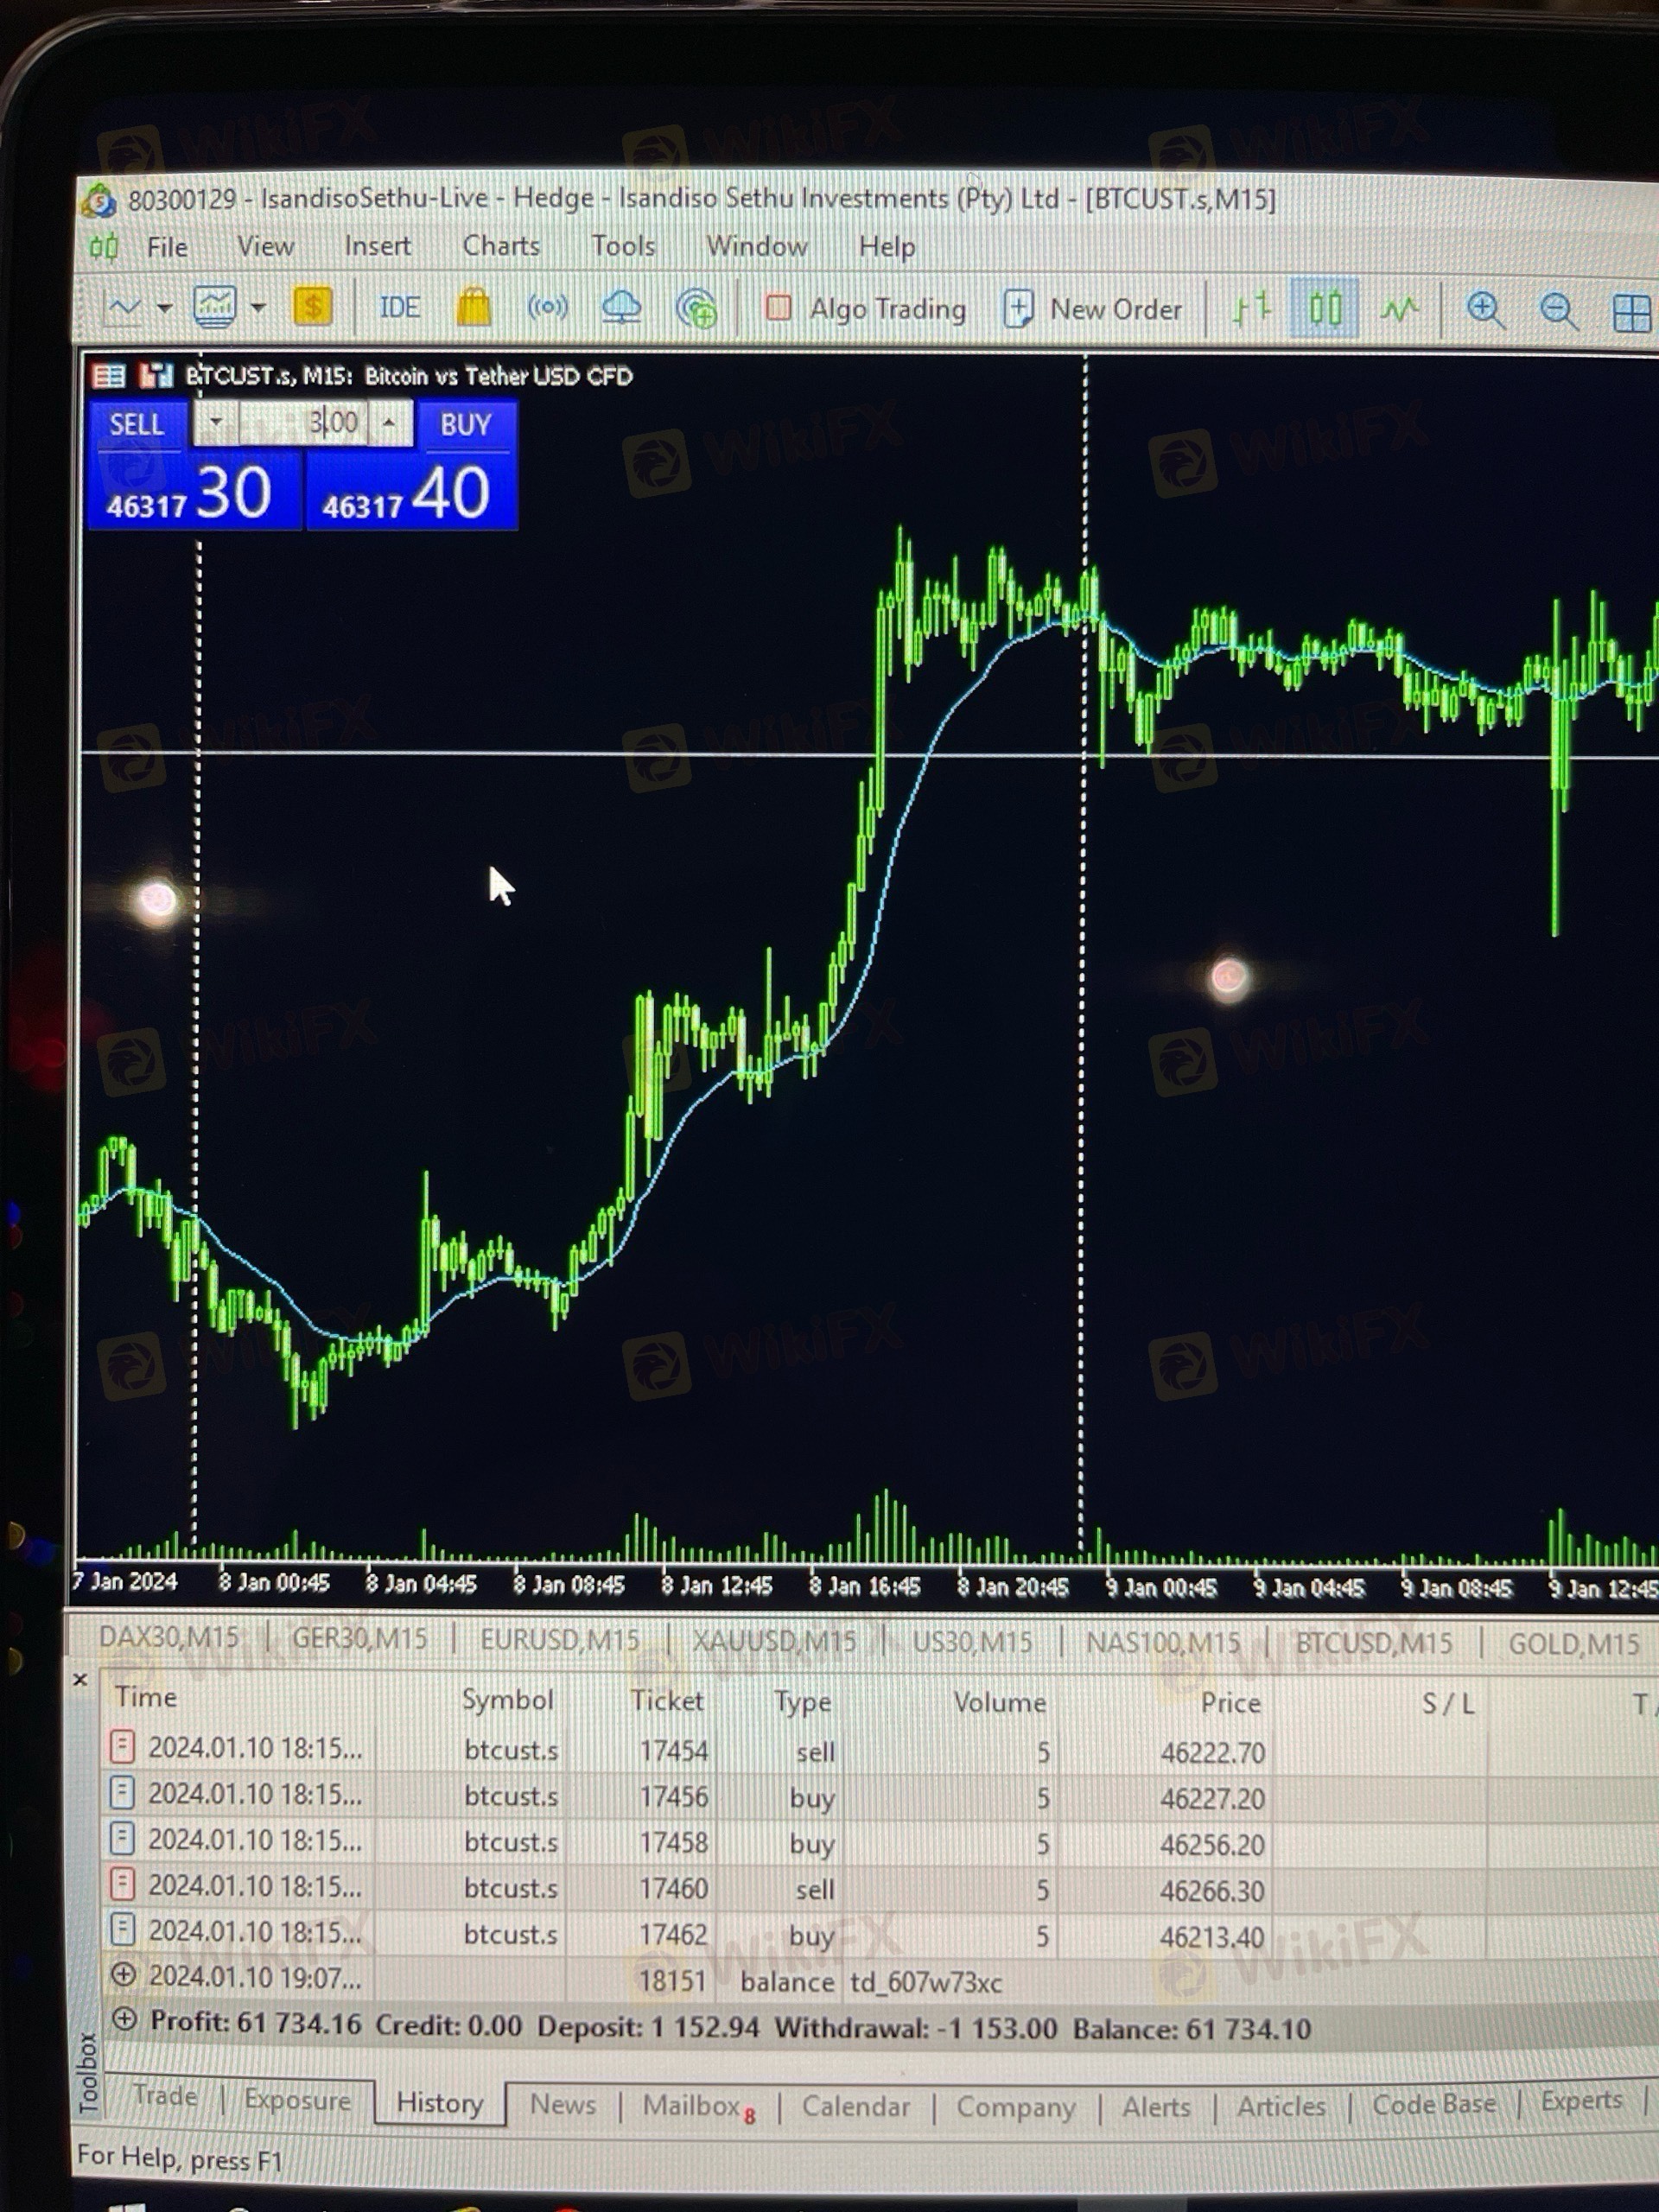The width and height of the screenshot is (1659, 2212).
Task: Click the sell price 46317 30 panel
Action: [x=194, y=491]
